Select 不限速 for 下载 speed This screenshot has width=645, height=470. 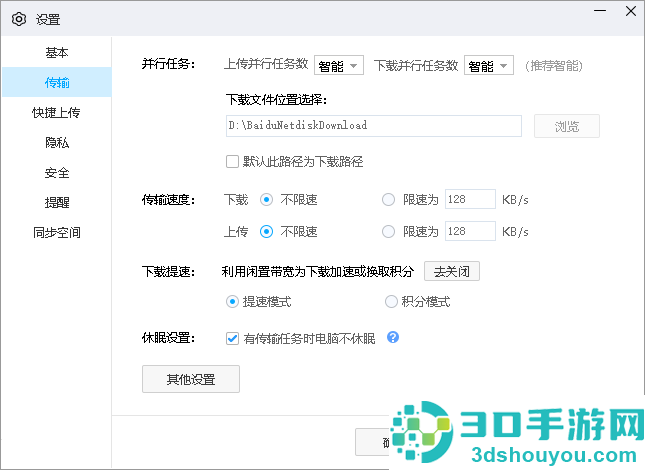(266, 200)
